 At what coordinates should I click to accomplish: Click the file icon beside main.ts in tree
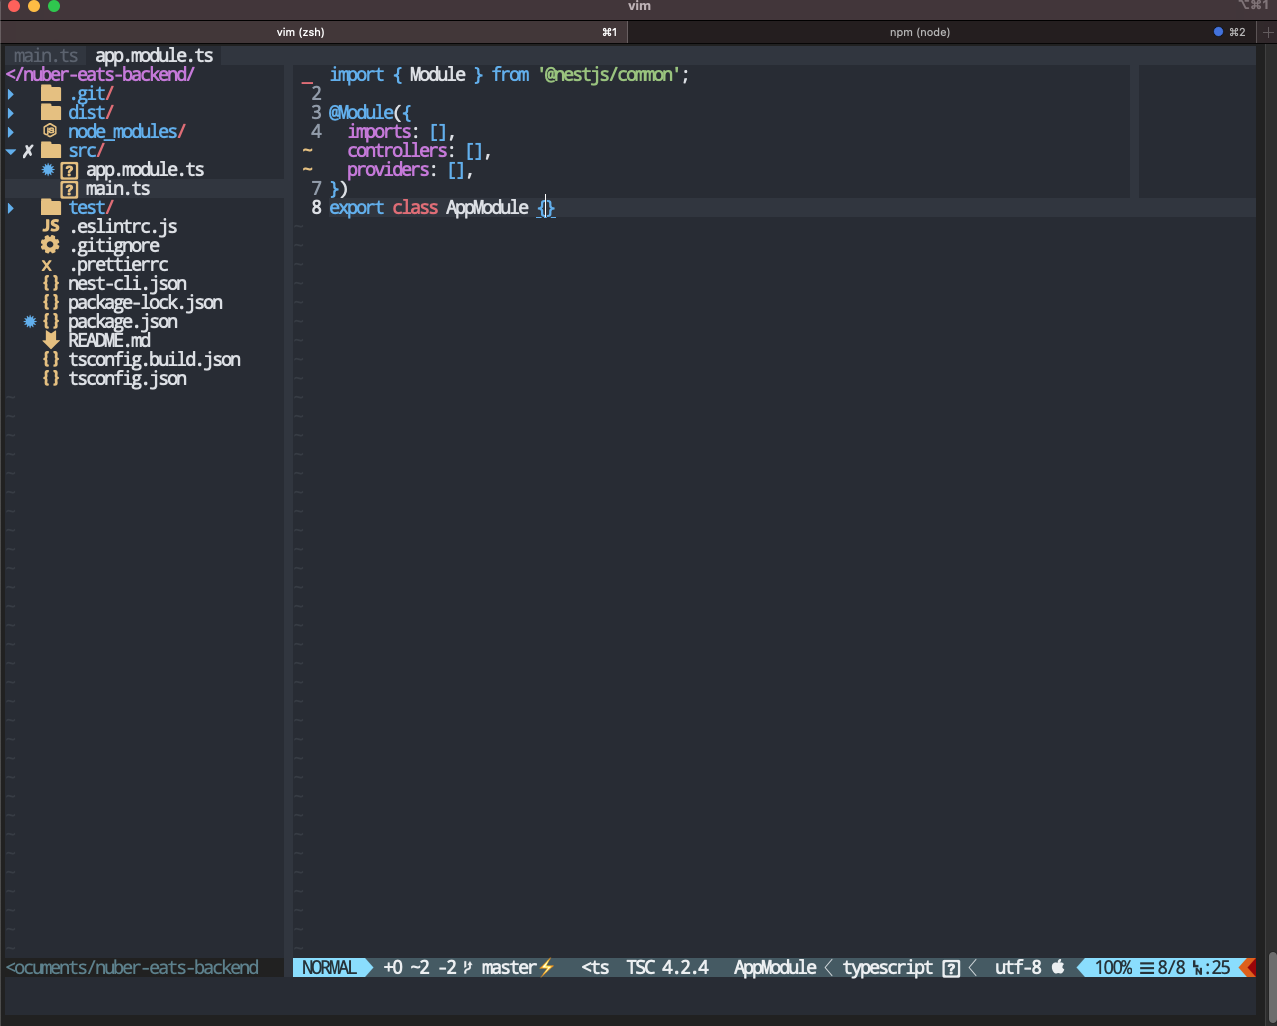pos(69,189)
